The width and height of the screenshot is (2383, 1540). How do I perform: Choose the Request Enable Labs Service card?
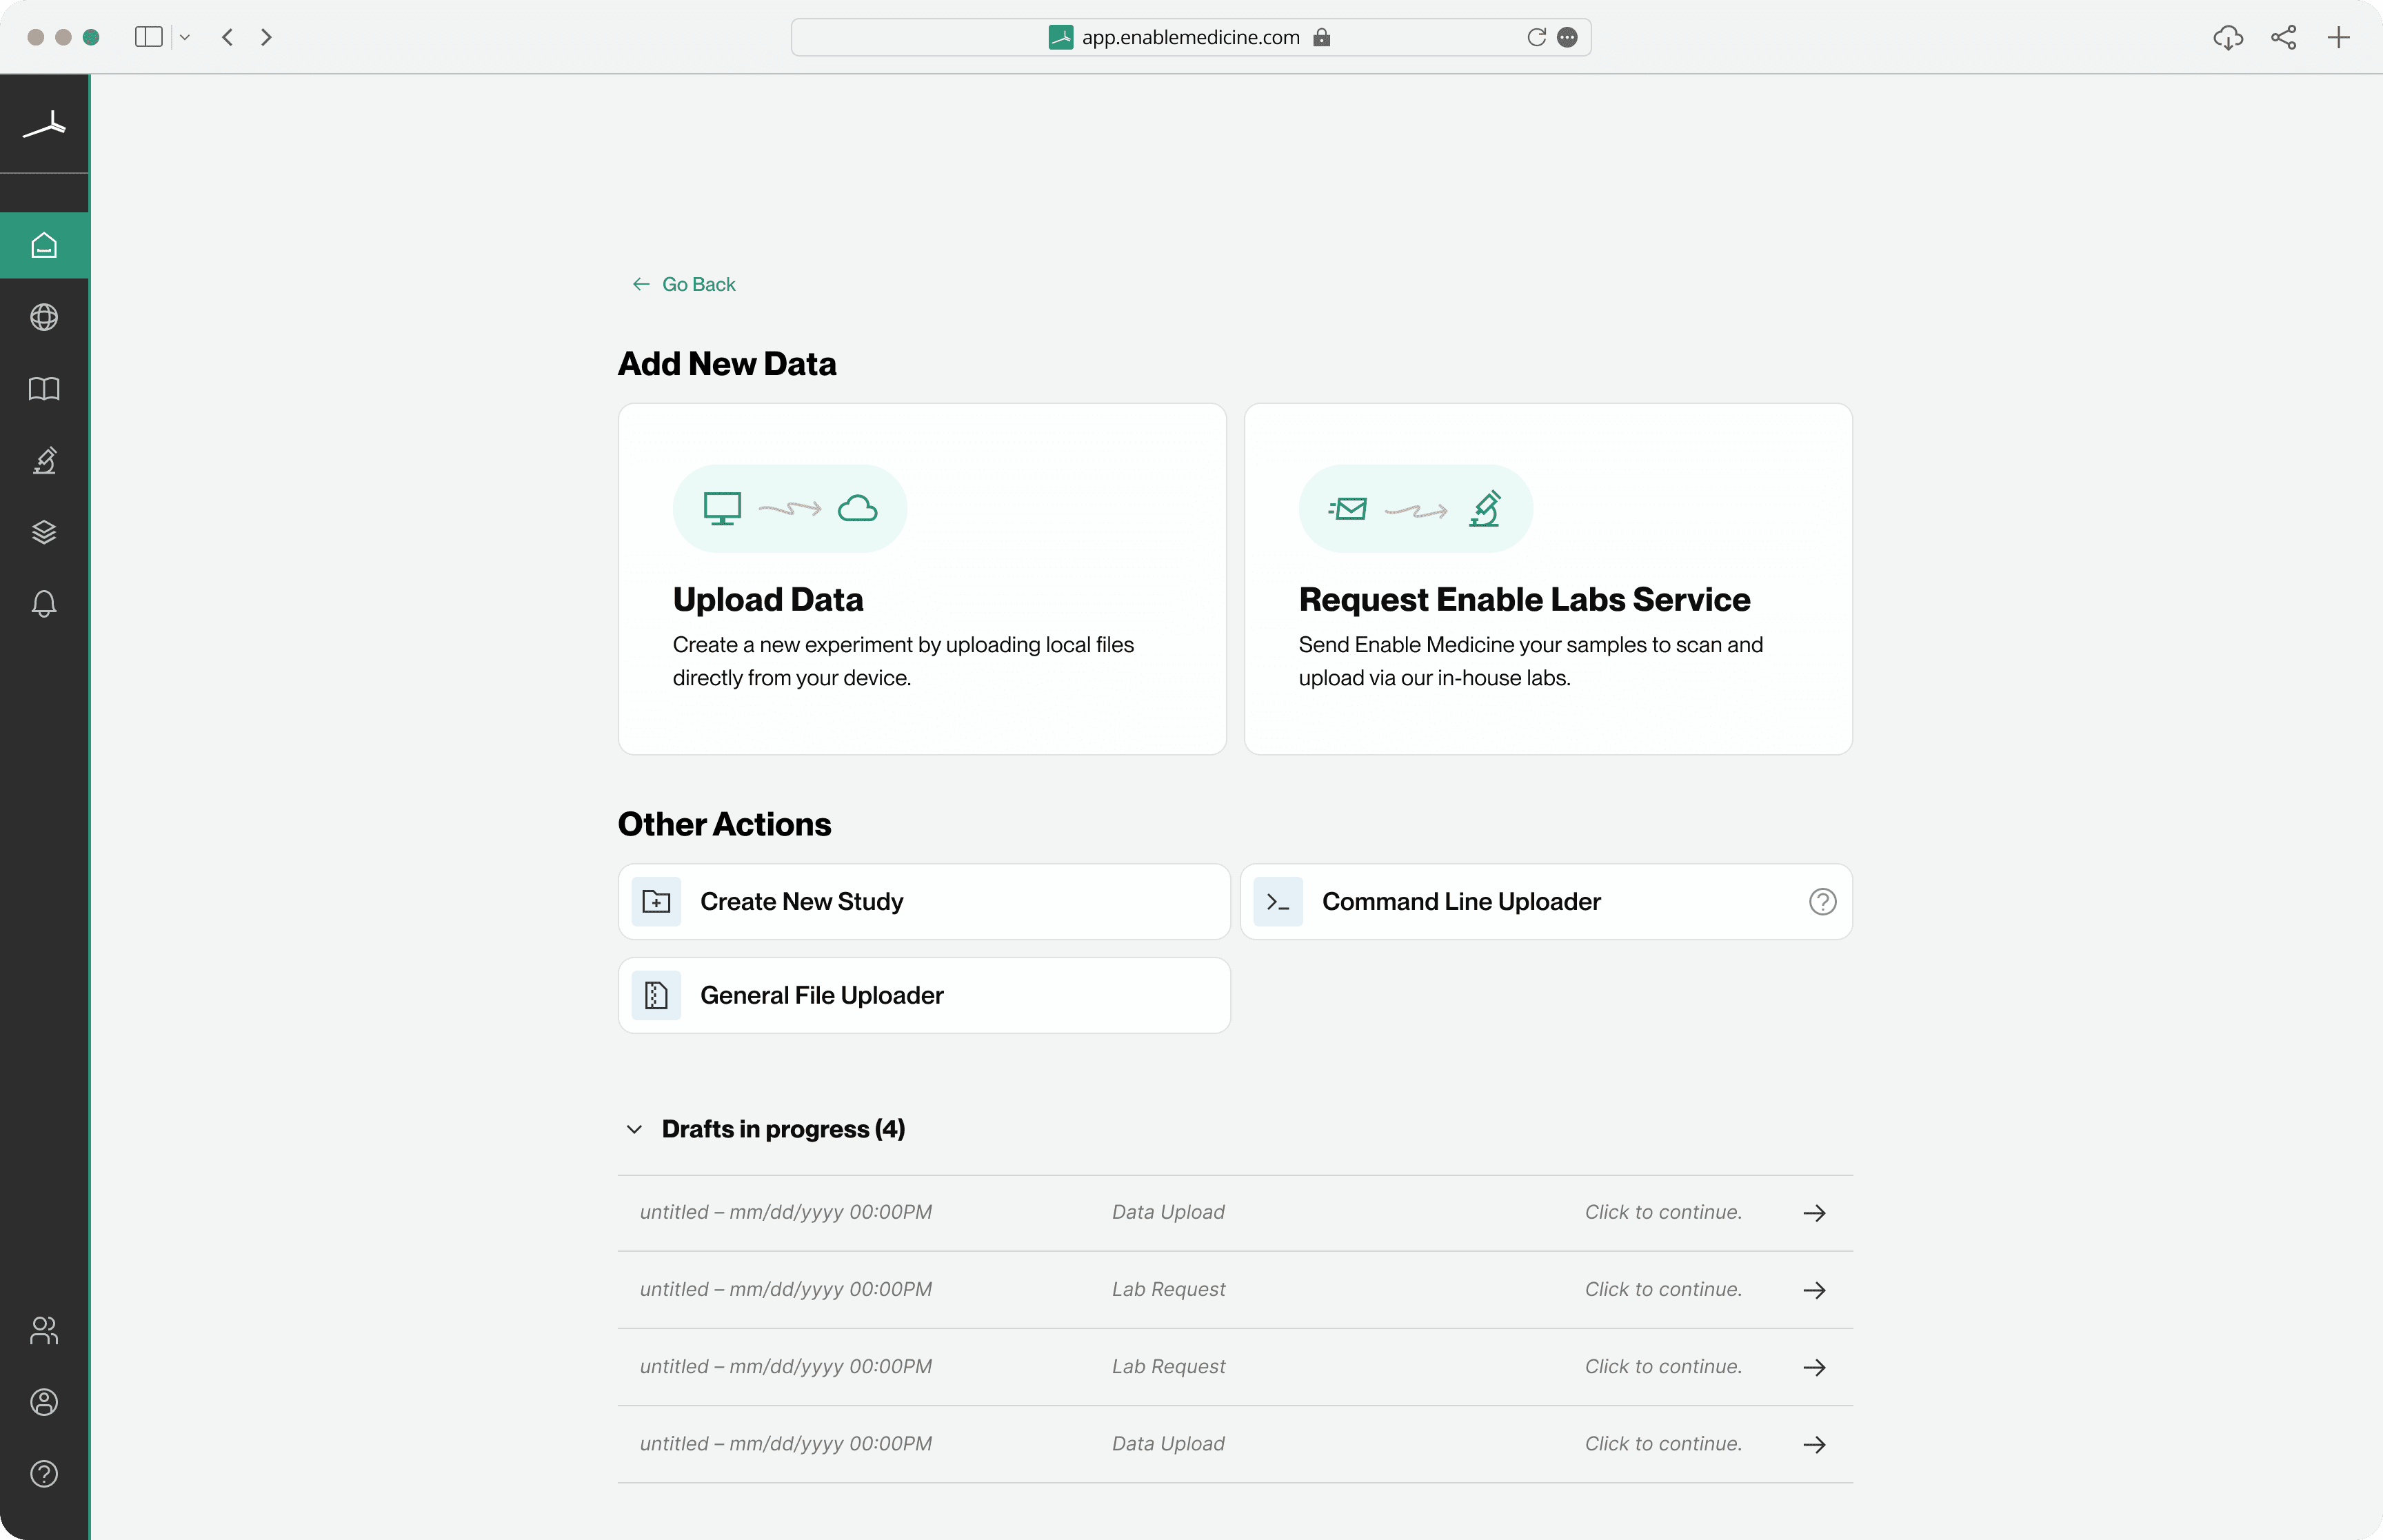(1548, 579)
